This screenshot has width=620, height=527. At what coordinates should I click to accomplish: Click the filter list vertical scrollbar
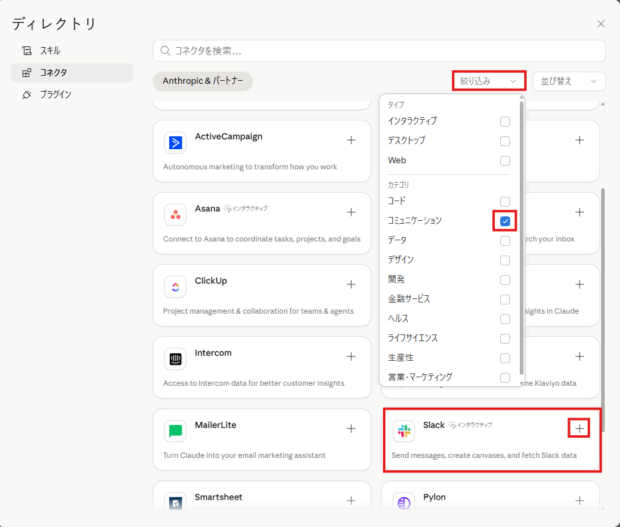coord(521,230)
